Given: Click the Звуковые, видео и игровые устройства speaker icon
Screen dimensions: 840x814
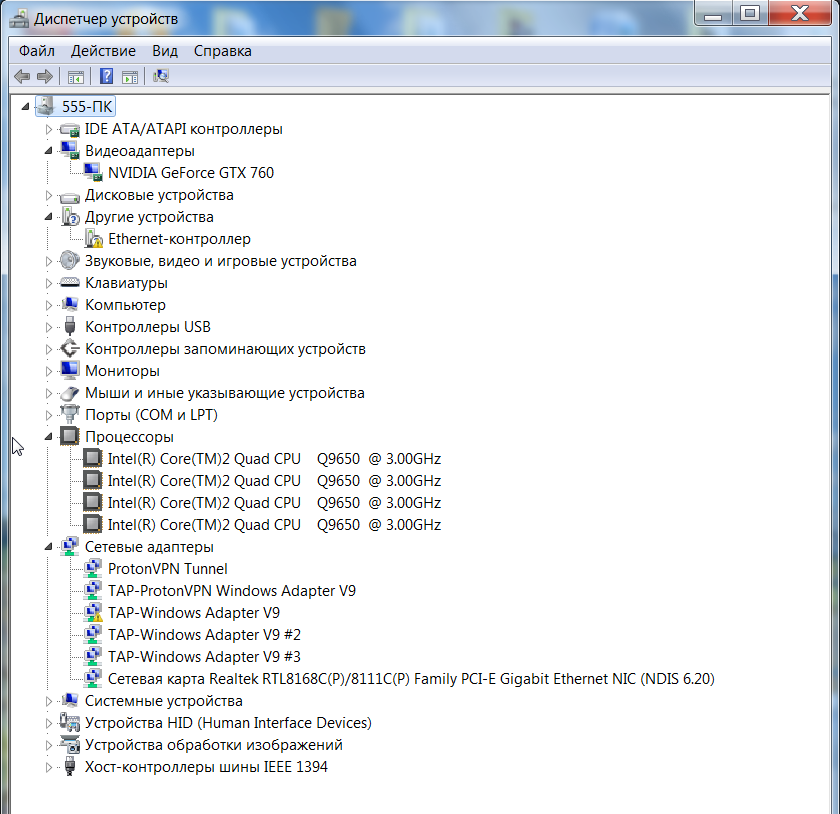Looking at the screenshot, I should [69, 260].
